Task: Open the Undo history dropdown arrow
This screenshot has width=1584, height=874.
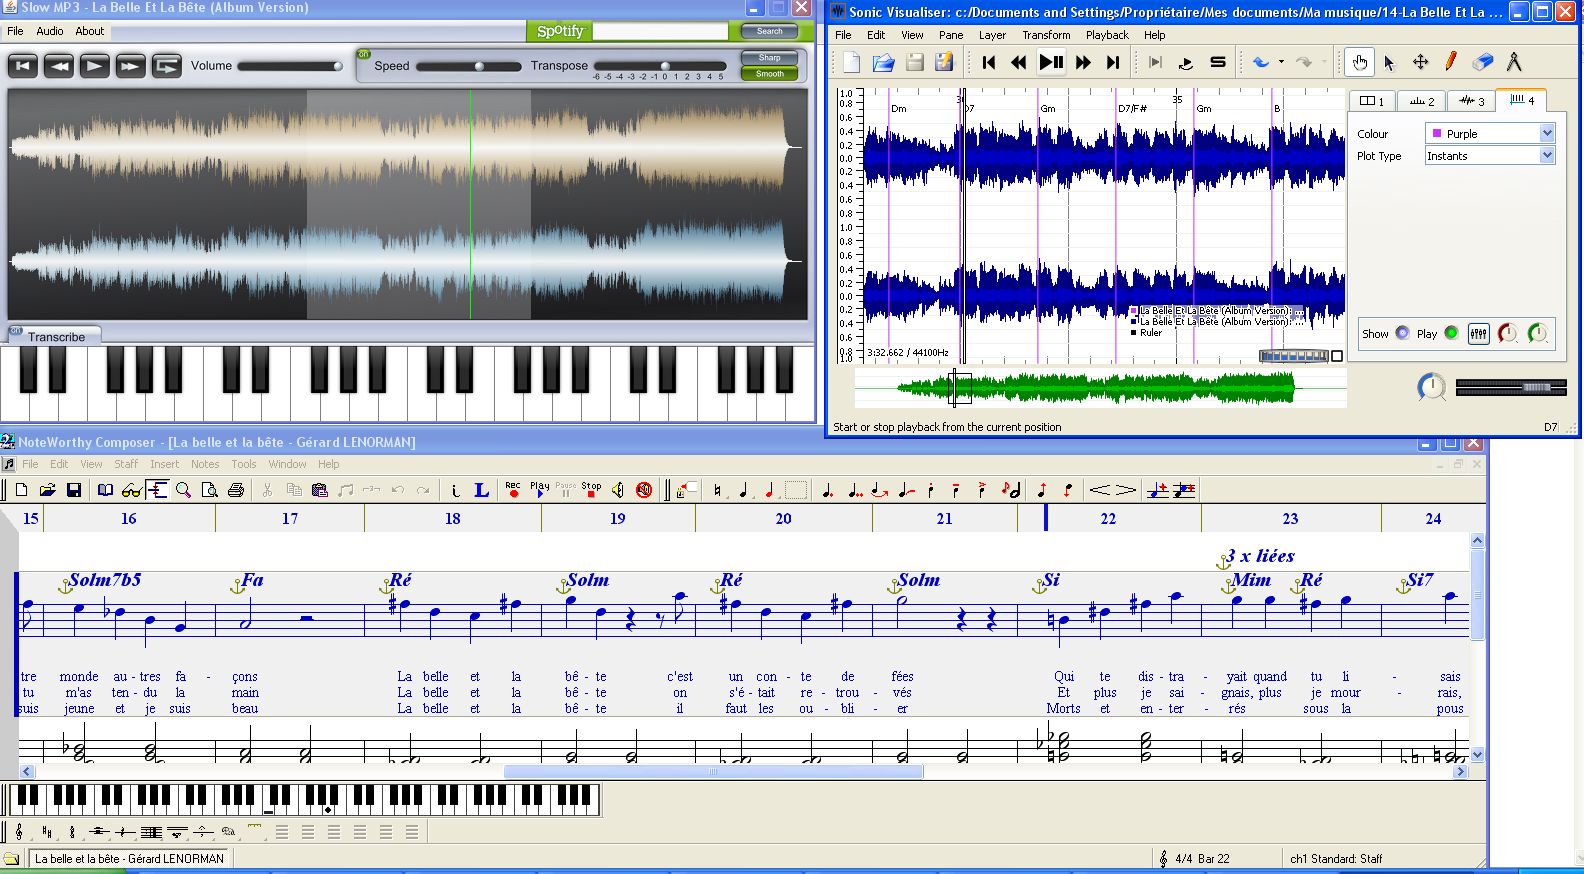Action: 1281,63
